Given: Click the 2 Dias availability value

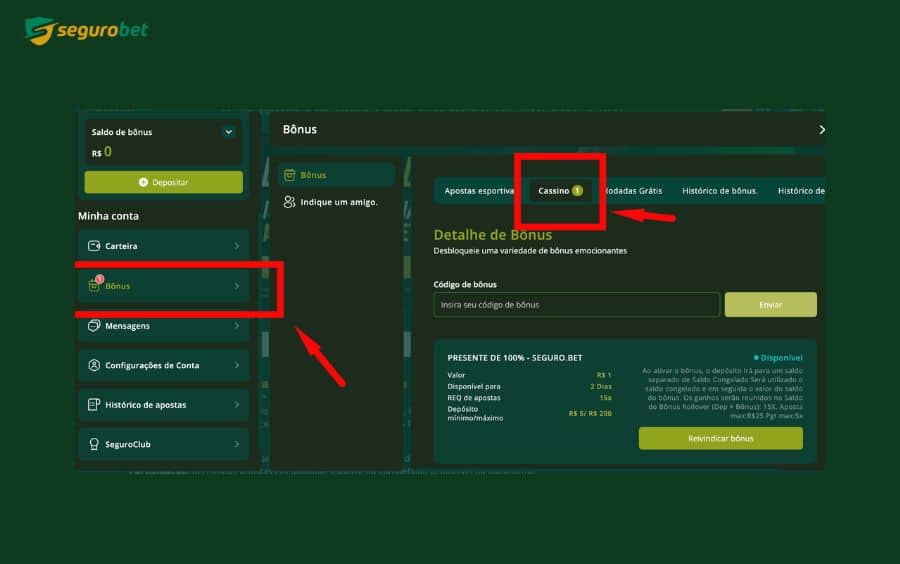Looking at the screenshot, I should click(x=601, y=386).
